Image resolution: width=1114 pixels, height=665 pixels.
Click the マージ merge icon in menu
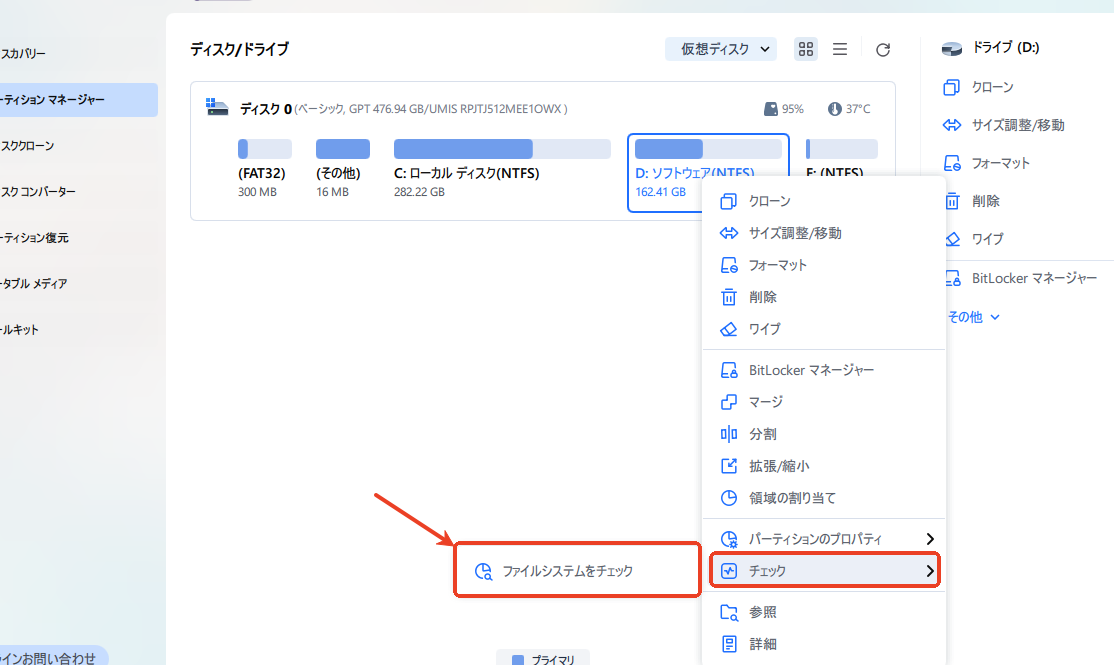point(729,402)
